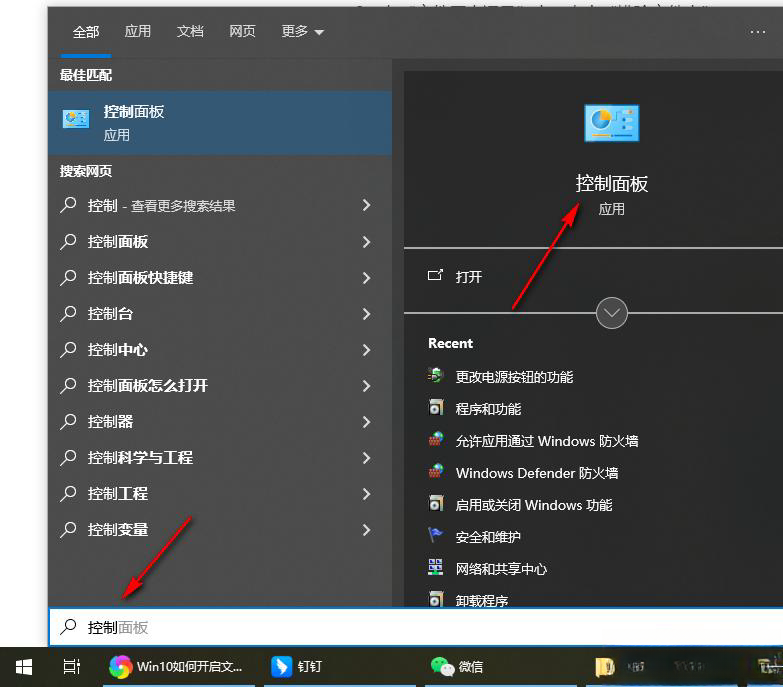Open recent item 程序和功能

pyautogui.click(x=488, y=409)
